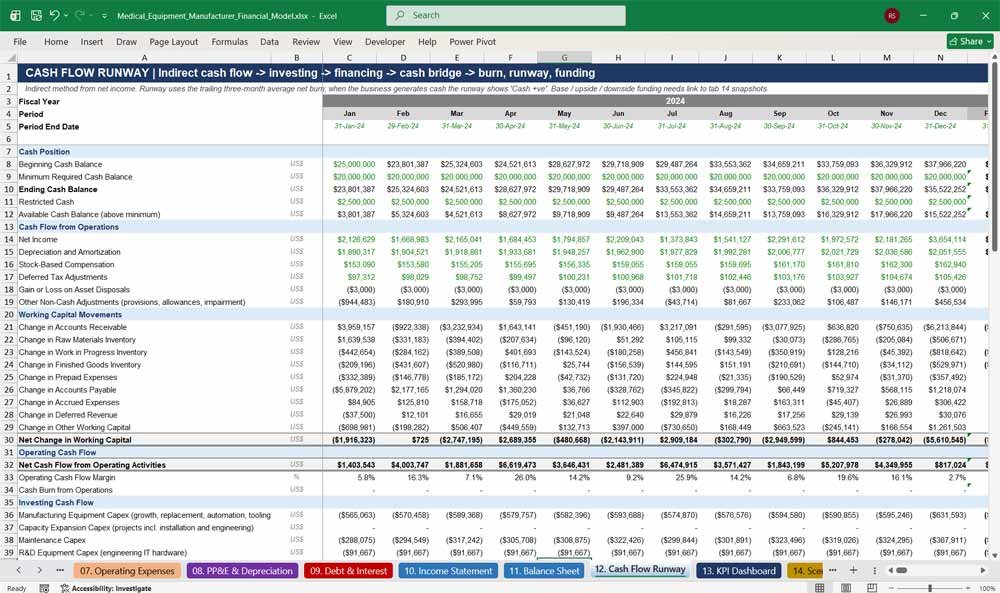Add a new sheet with plus icon
The image size is (1000, 593).
853,570
